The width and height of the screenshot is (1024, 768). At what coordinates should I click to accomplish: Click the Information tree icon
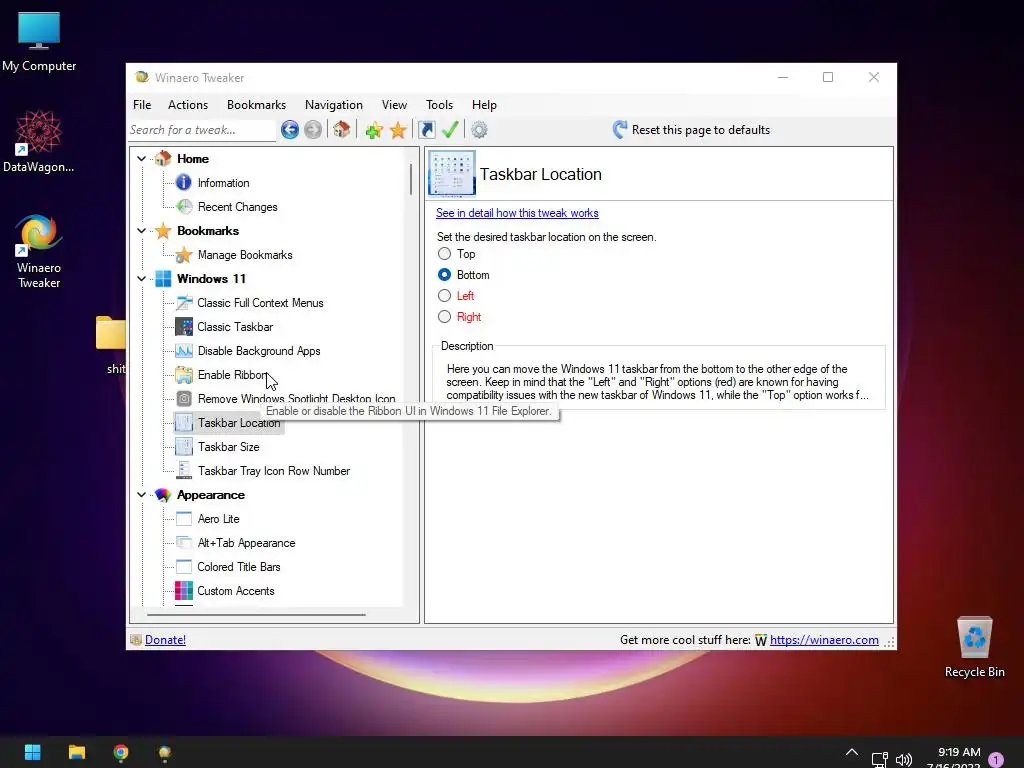184,183
